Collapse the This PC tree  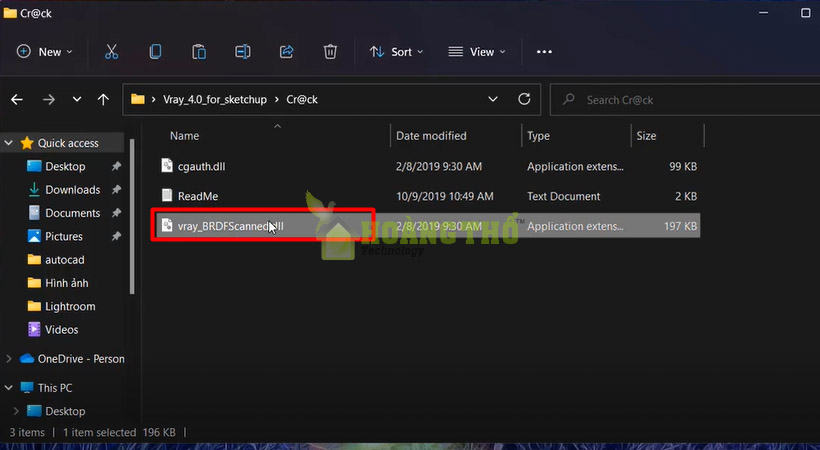pos(9,388)
